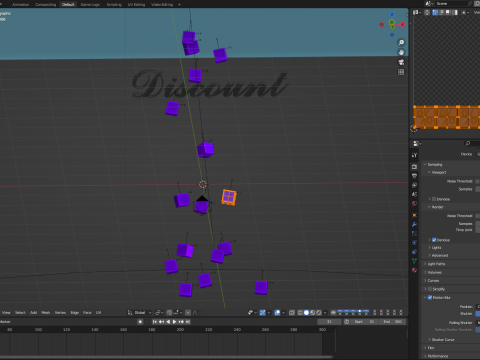Enable the Simplify checkbox
The image size is (480, 360).
(430, 289)
